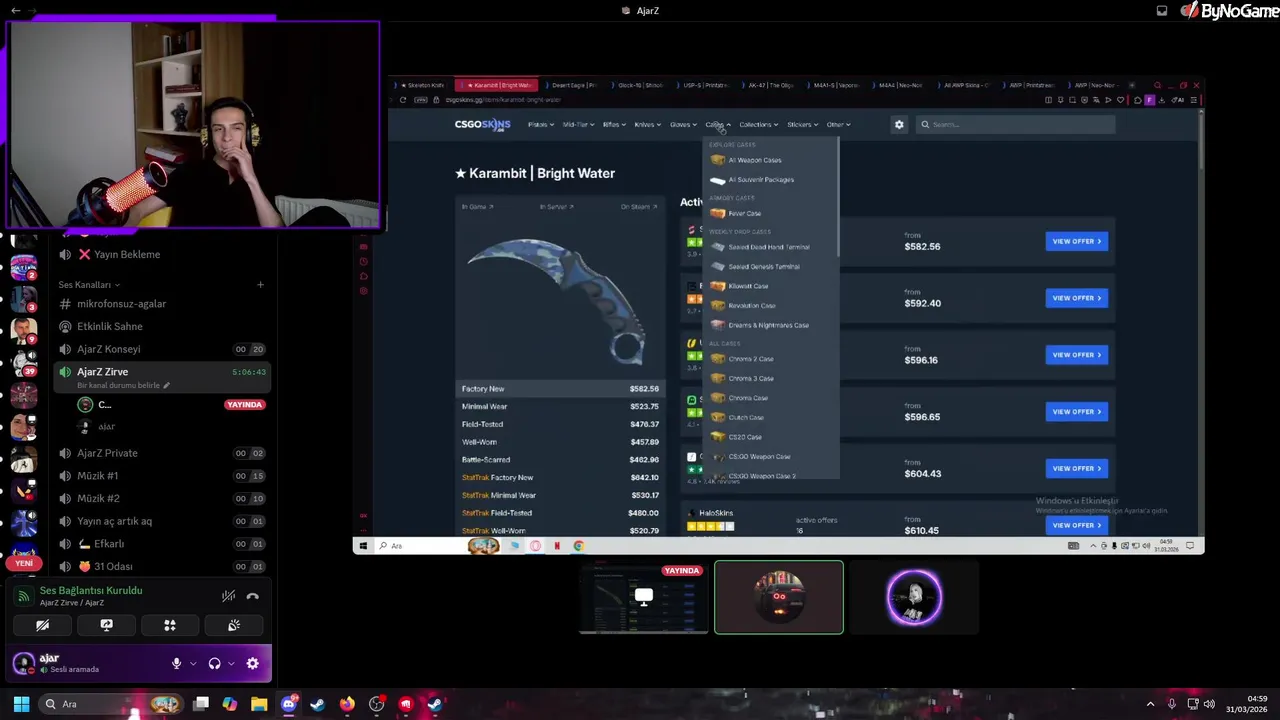The height and width of the screenshot is (720, 1280).
Task: Disconnect from voice call
Action: click(253, 596)
